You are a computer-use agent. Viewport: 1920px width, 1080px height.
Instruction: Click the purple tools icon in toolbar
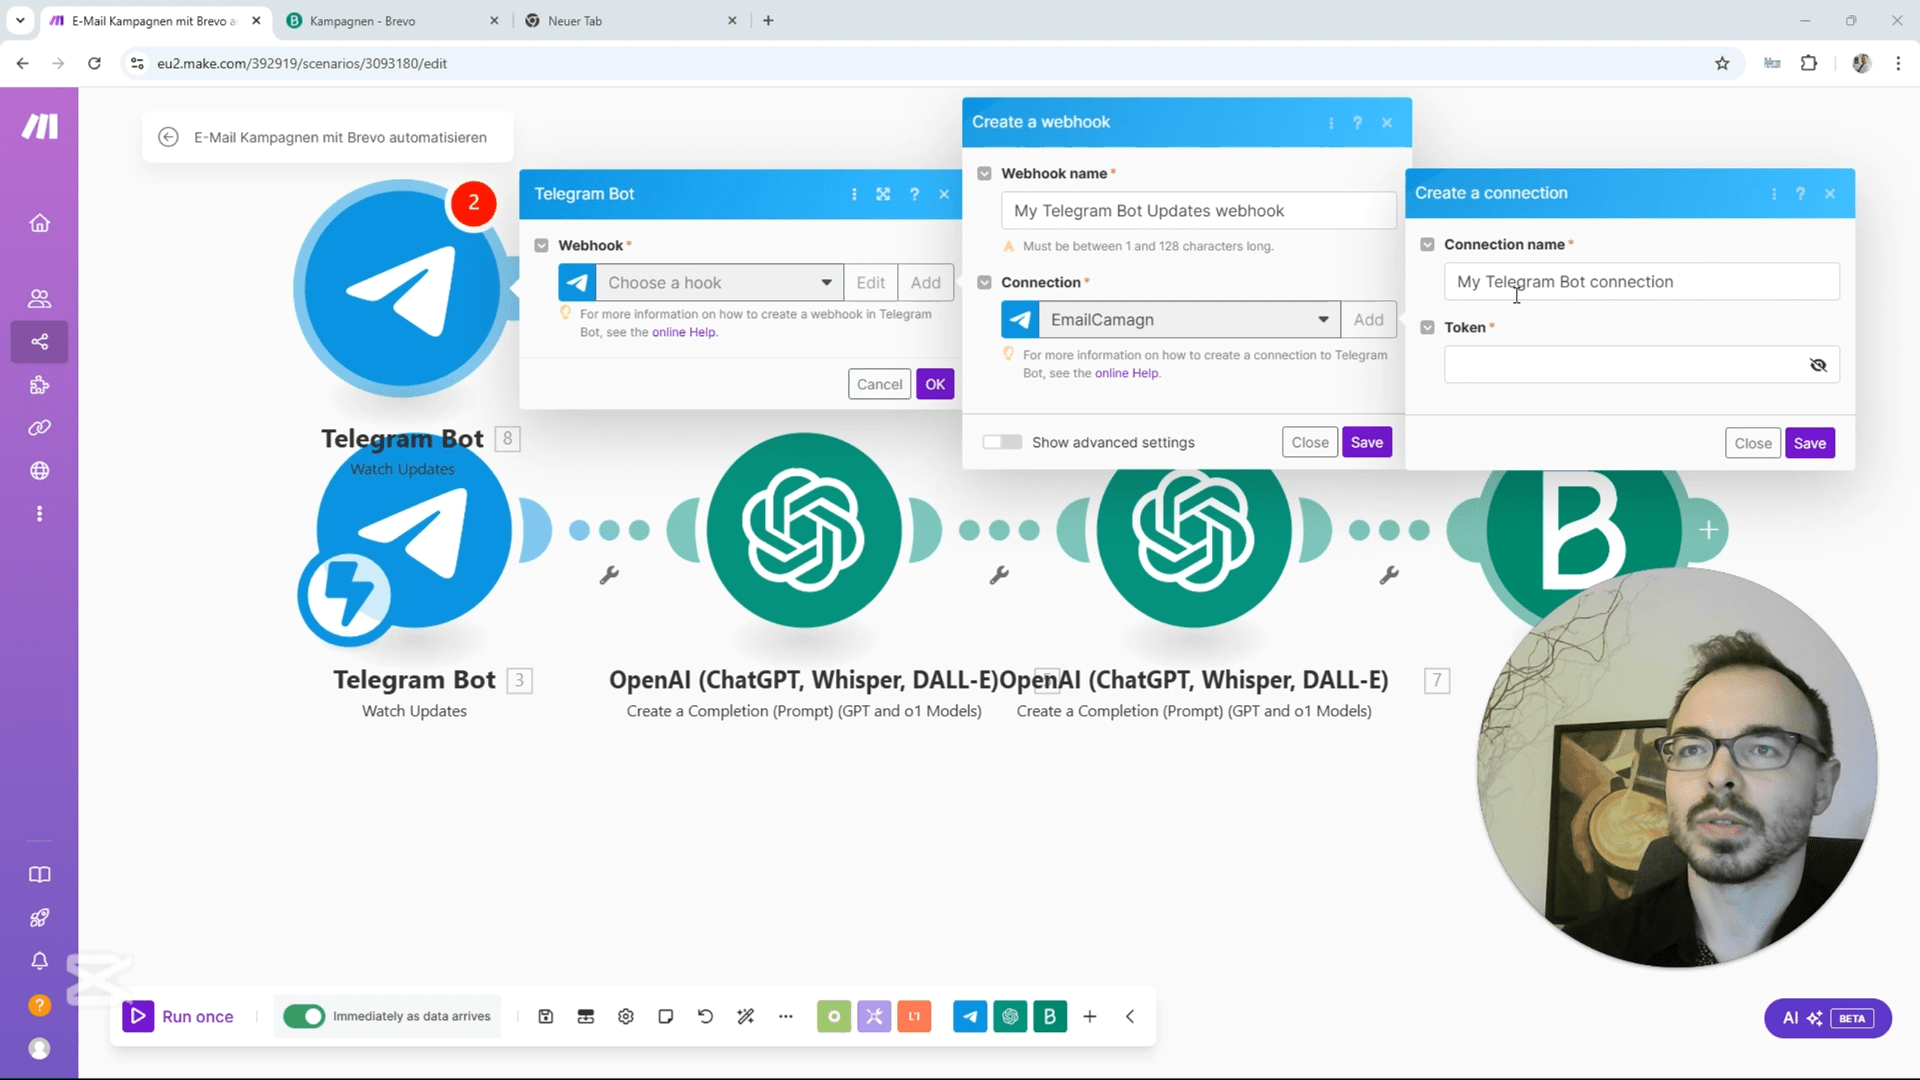pyautogui.click(x=874, y=1017)
